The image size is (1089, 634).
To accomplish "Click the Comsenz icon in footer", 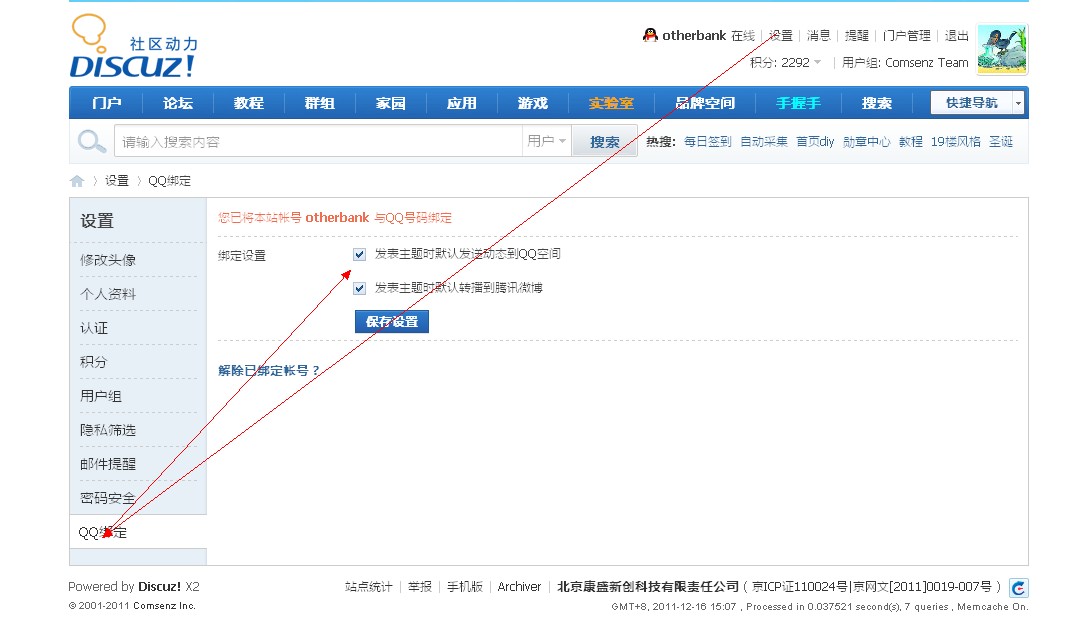I will [1018, 587].
